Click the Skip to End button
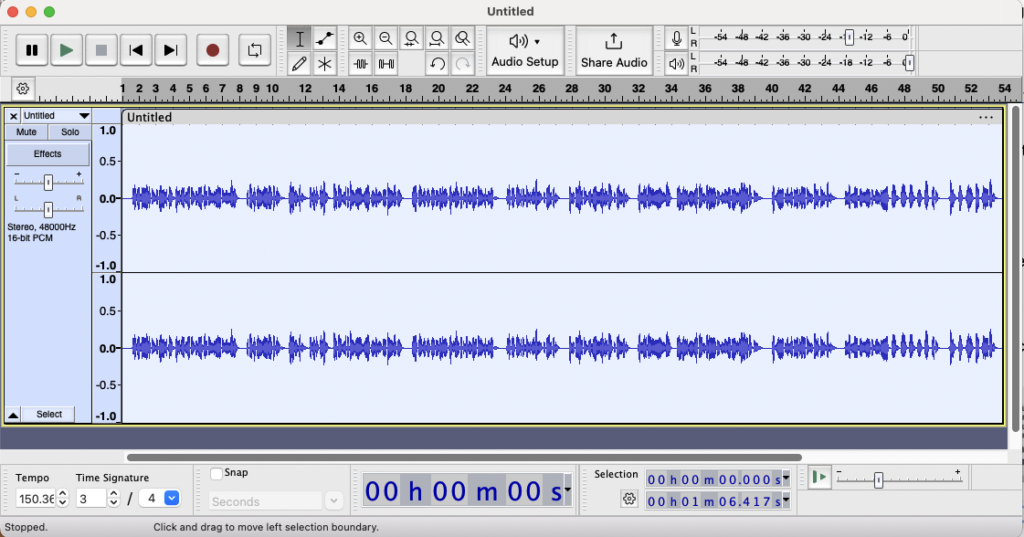This screenshot has width=1024, height=537. click(x=171, y=50)
